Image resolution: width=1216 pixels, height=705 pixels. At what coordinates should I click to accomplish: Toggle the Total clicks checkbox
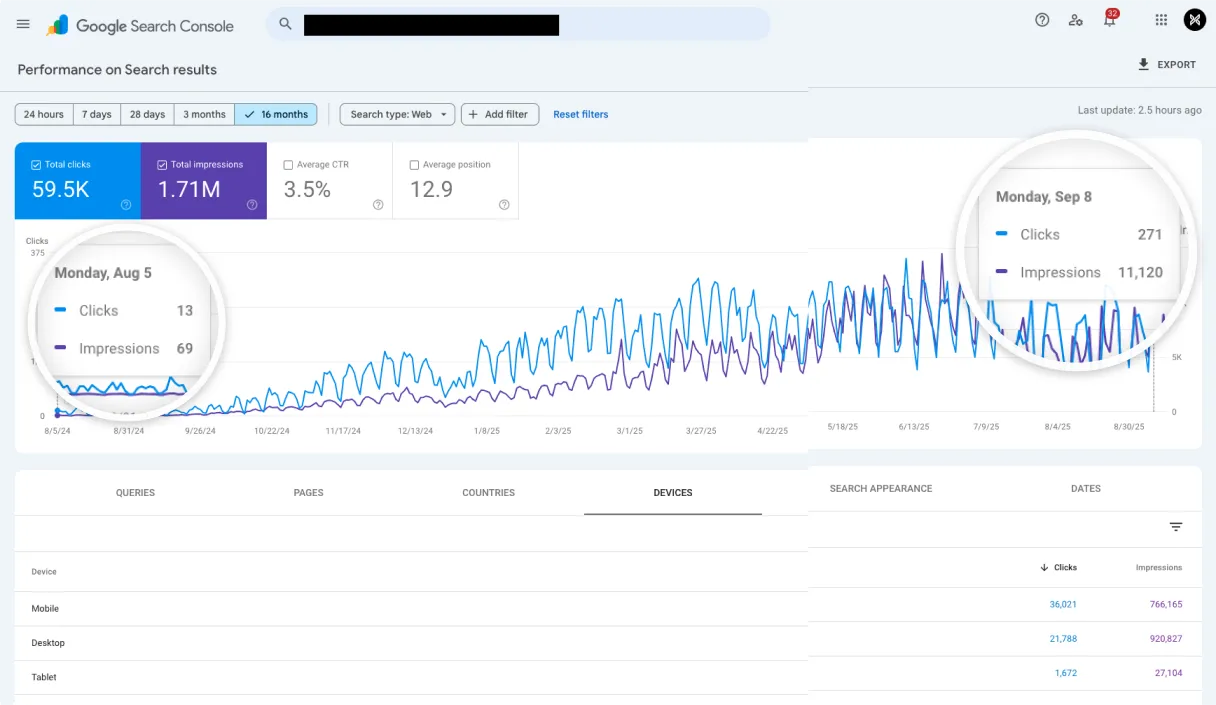tap(36, 165)
